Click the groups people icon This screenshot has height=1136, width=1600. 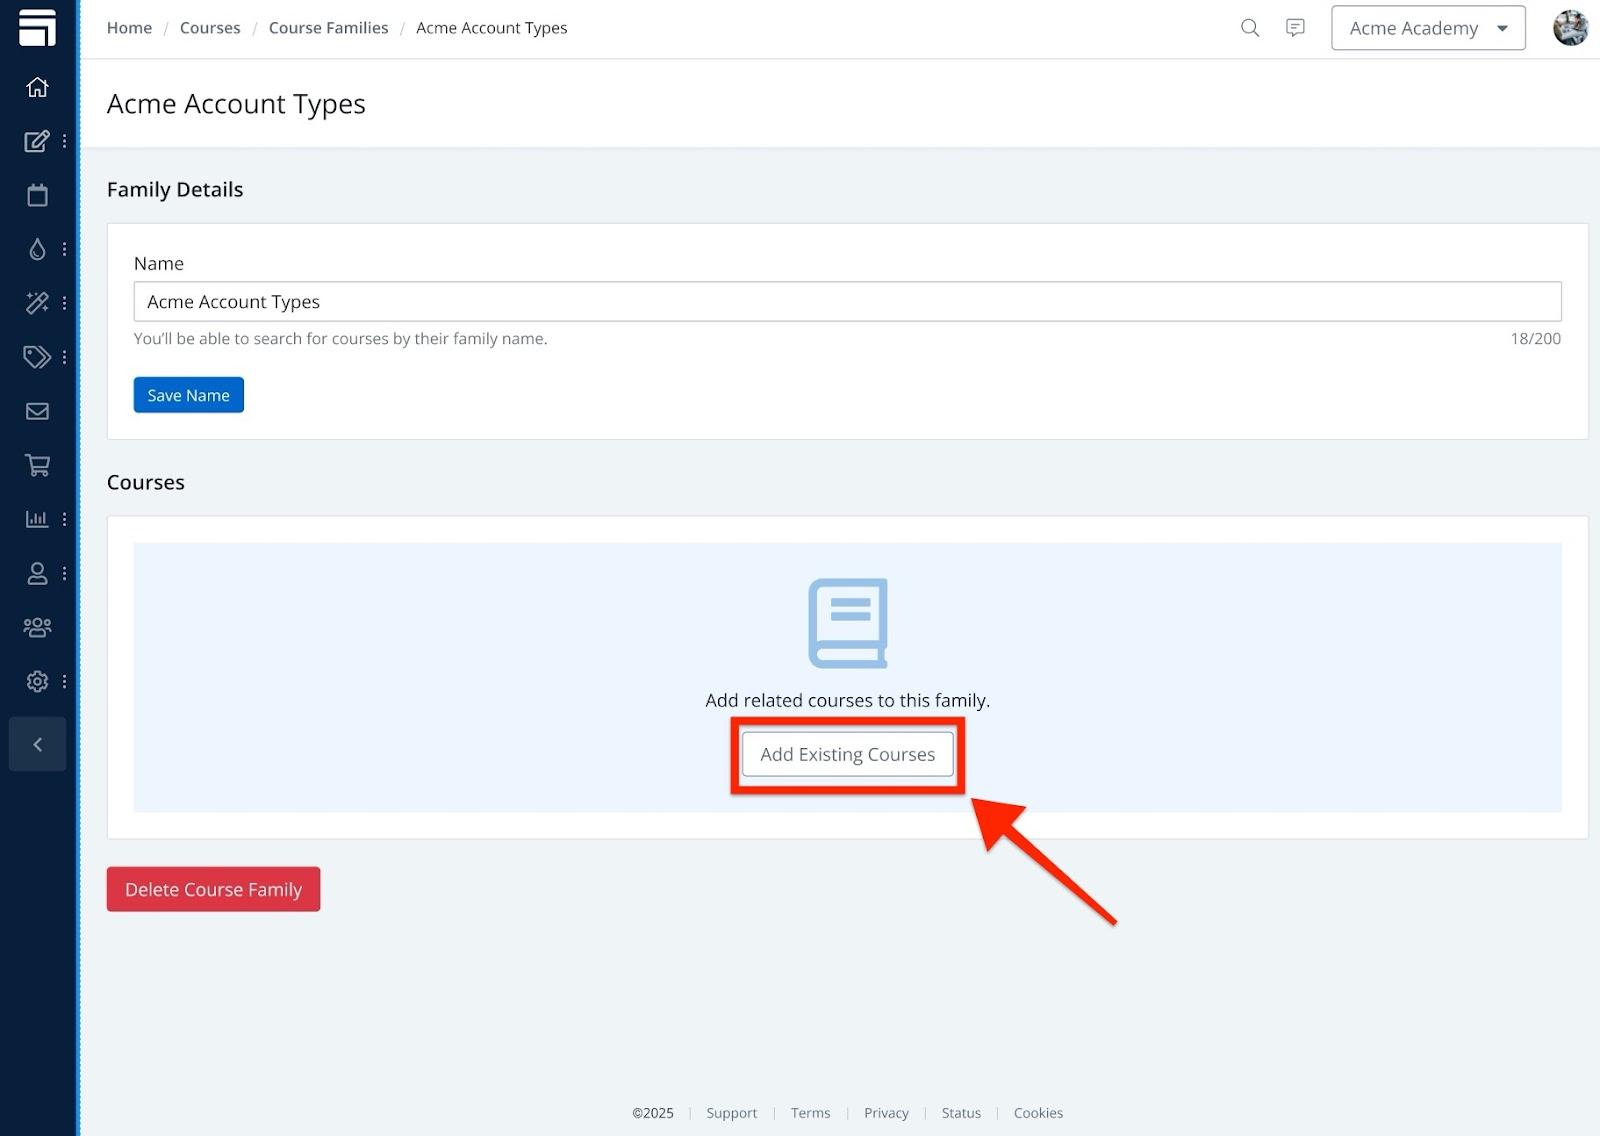tap(37, 627)
